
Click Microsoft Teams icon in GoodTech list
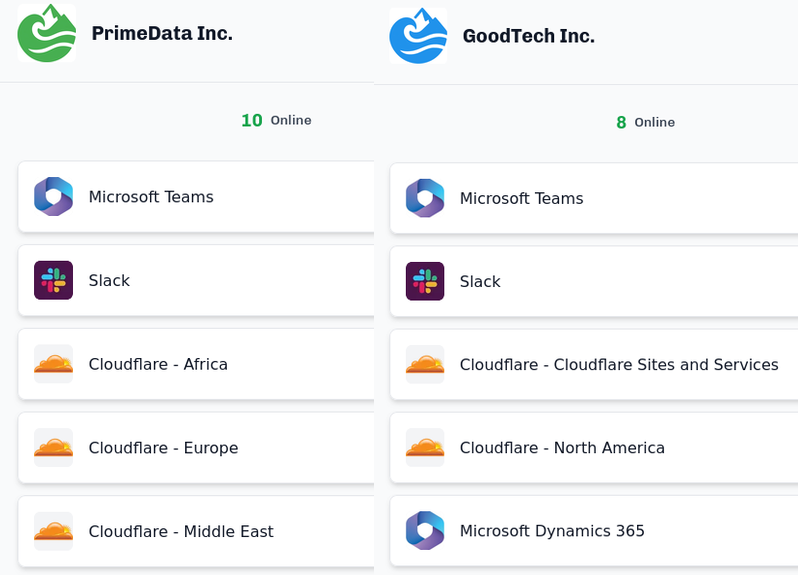tap(425, 198)
